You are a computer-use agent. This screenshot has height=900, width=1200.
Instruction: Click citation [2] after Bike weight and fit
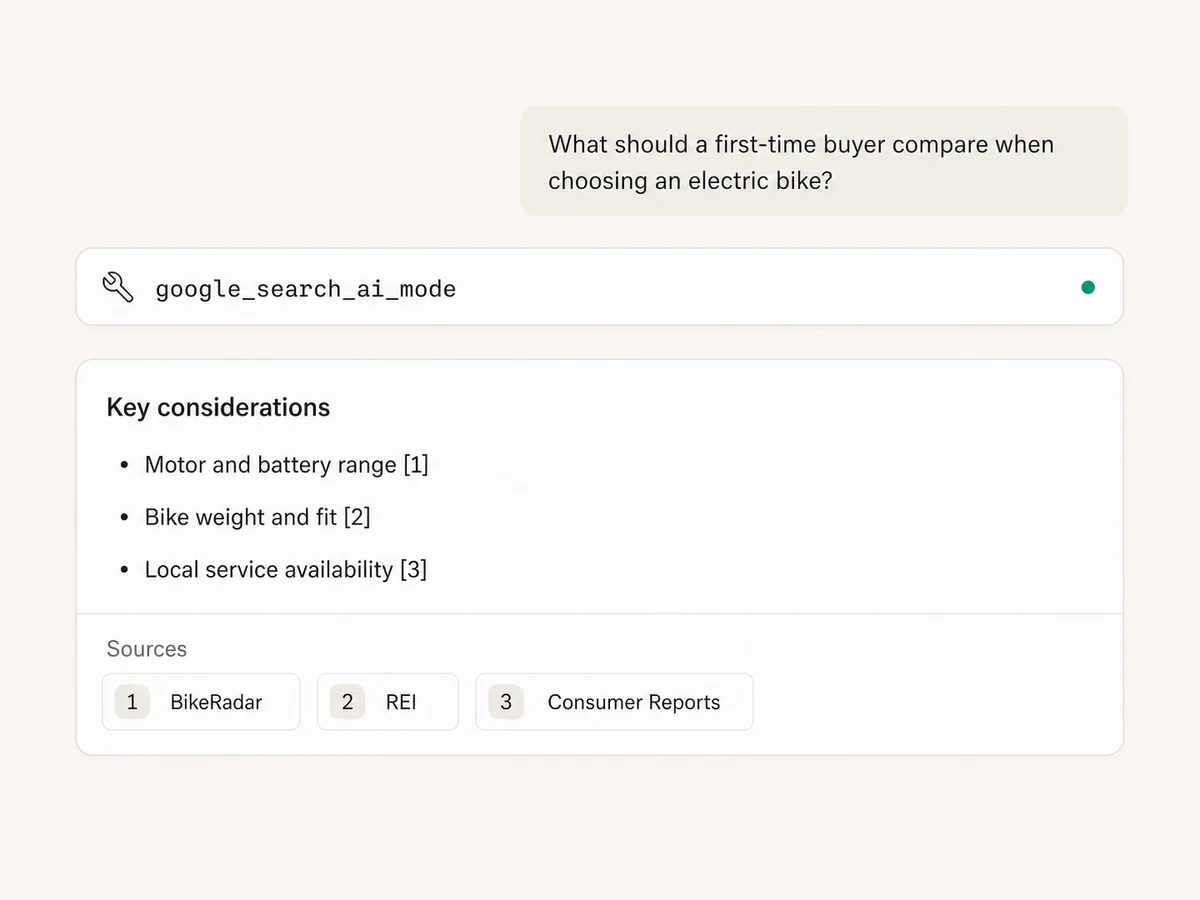[x=357, y=517]
